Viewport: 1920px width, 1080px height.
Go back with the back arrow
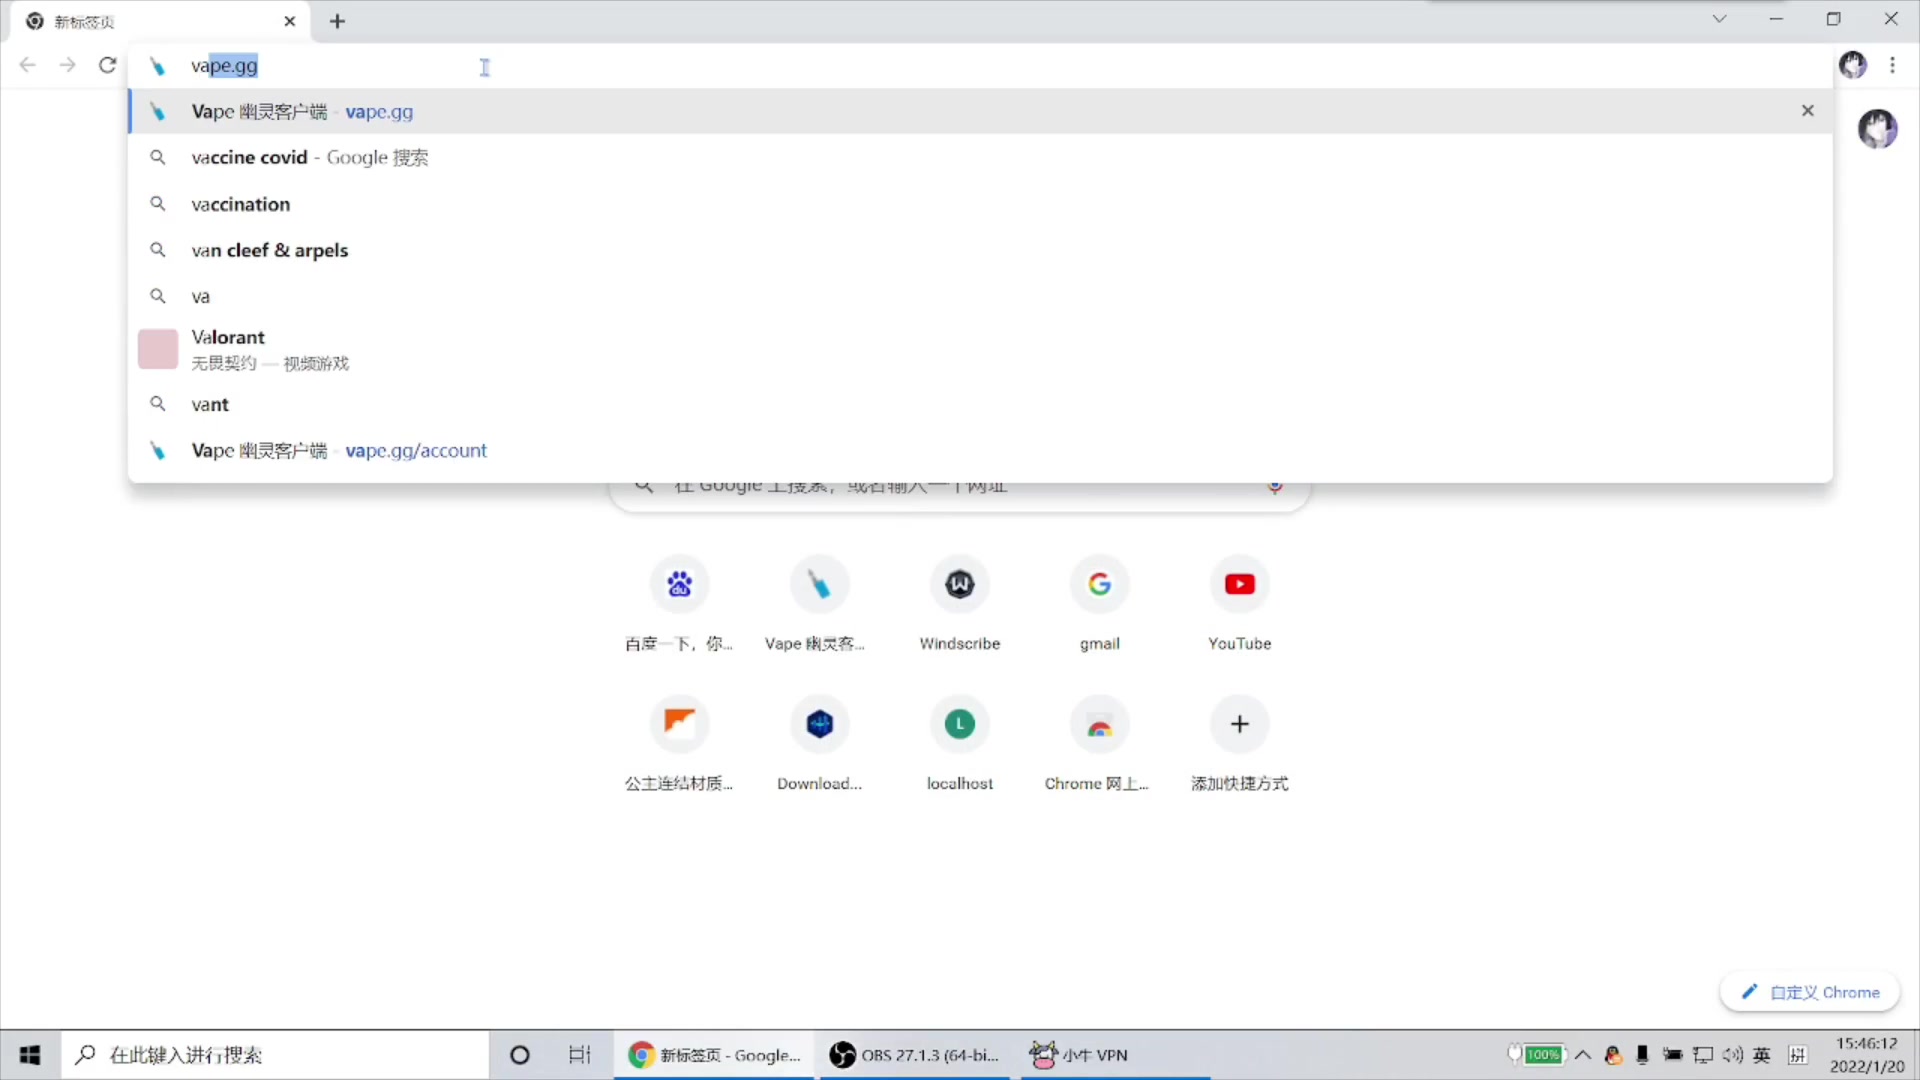[x=28, y=65]
